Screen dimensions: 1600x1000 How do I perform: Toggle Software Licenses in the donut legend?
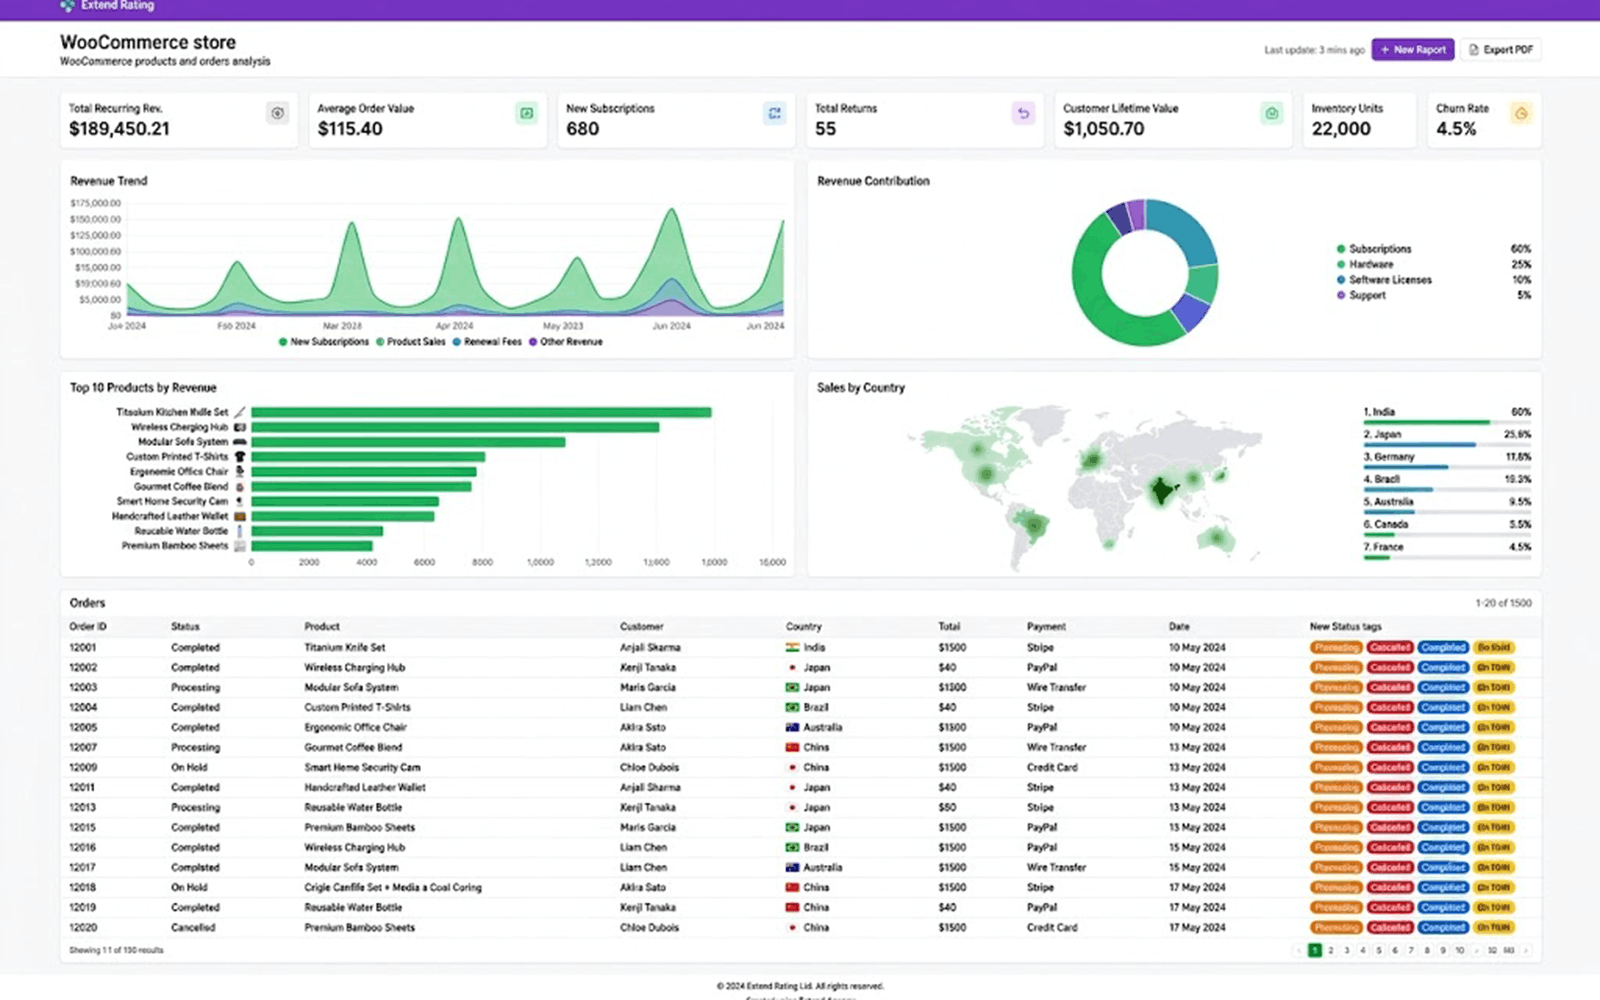tap(1384, 280)
